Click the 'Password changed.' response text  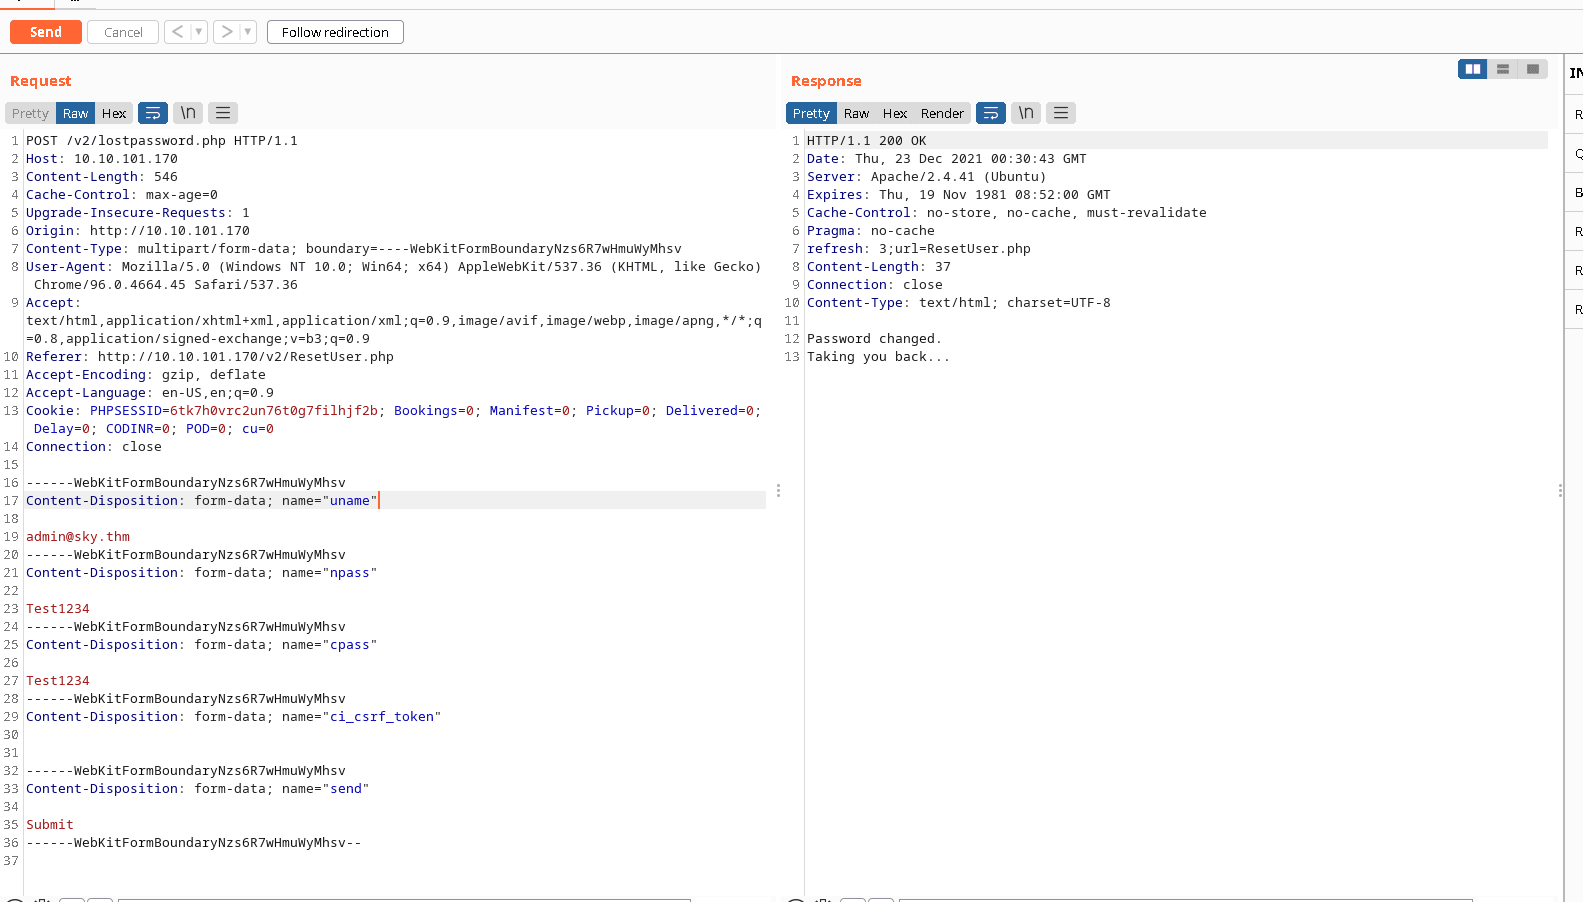click(x=875, y=339)
